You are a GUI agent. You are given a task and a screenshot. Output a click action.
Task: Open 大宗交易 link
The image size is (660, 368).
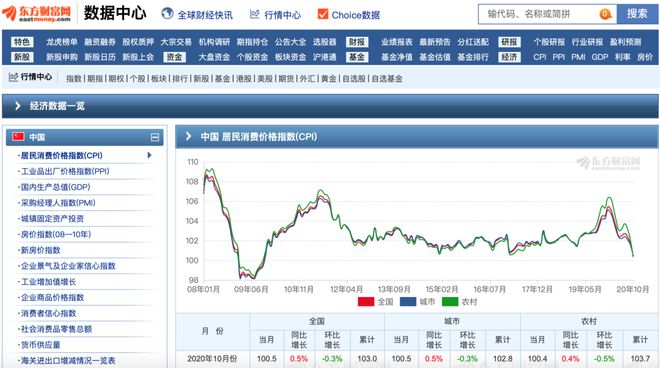click(176, 42)
